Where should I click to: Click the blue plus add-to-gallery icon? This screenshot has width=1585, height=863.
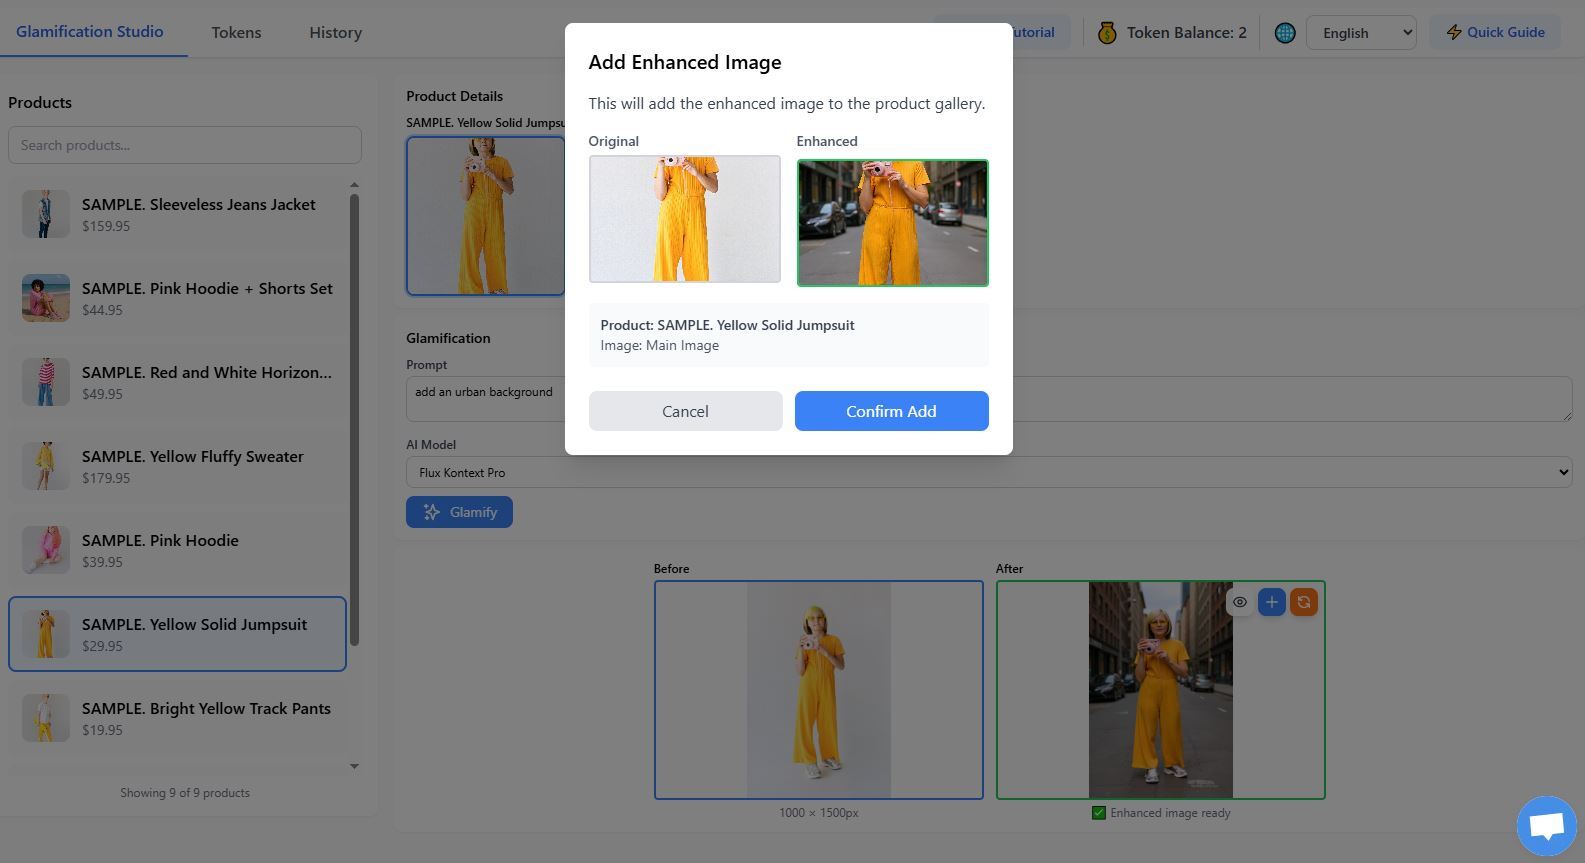[1271, 602]
